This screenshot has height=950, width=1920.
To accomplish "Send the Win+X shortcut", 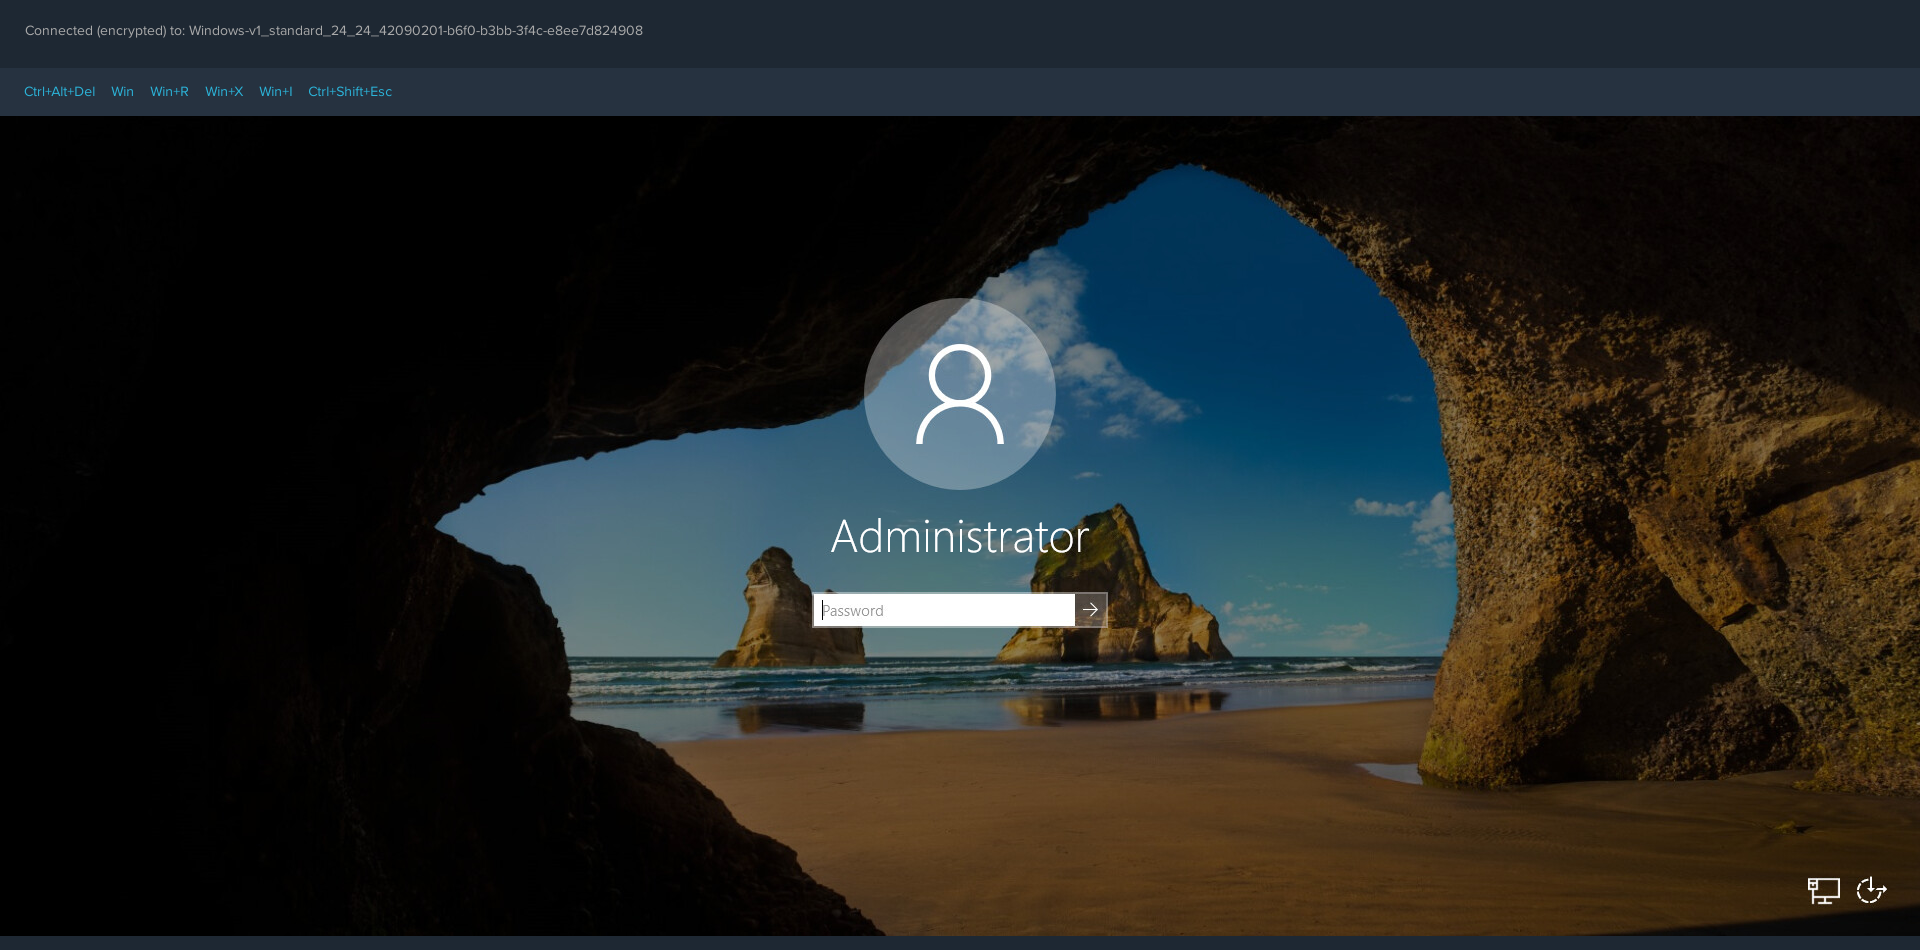I will pyautogui.click(x=224, y=92).
